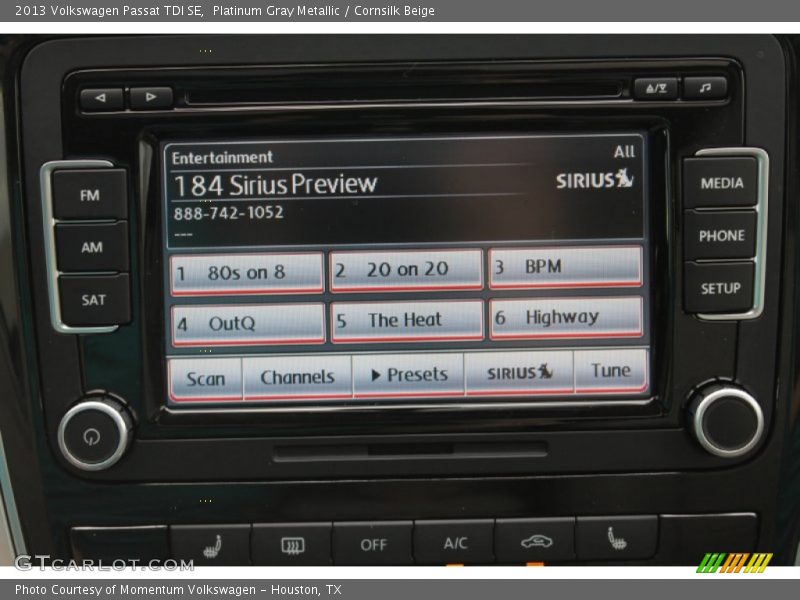The image size is (800, 600).
Task: Select the AM radio band
Action: click(92, 247)
